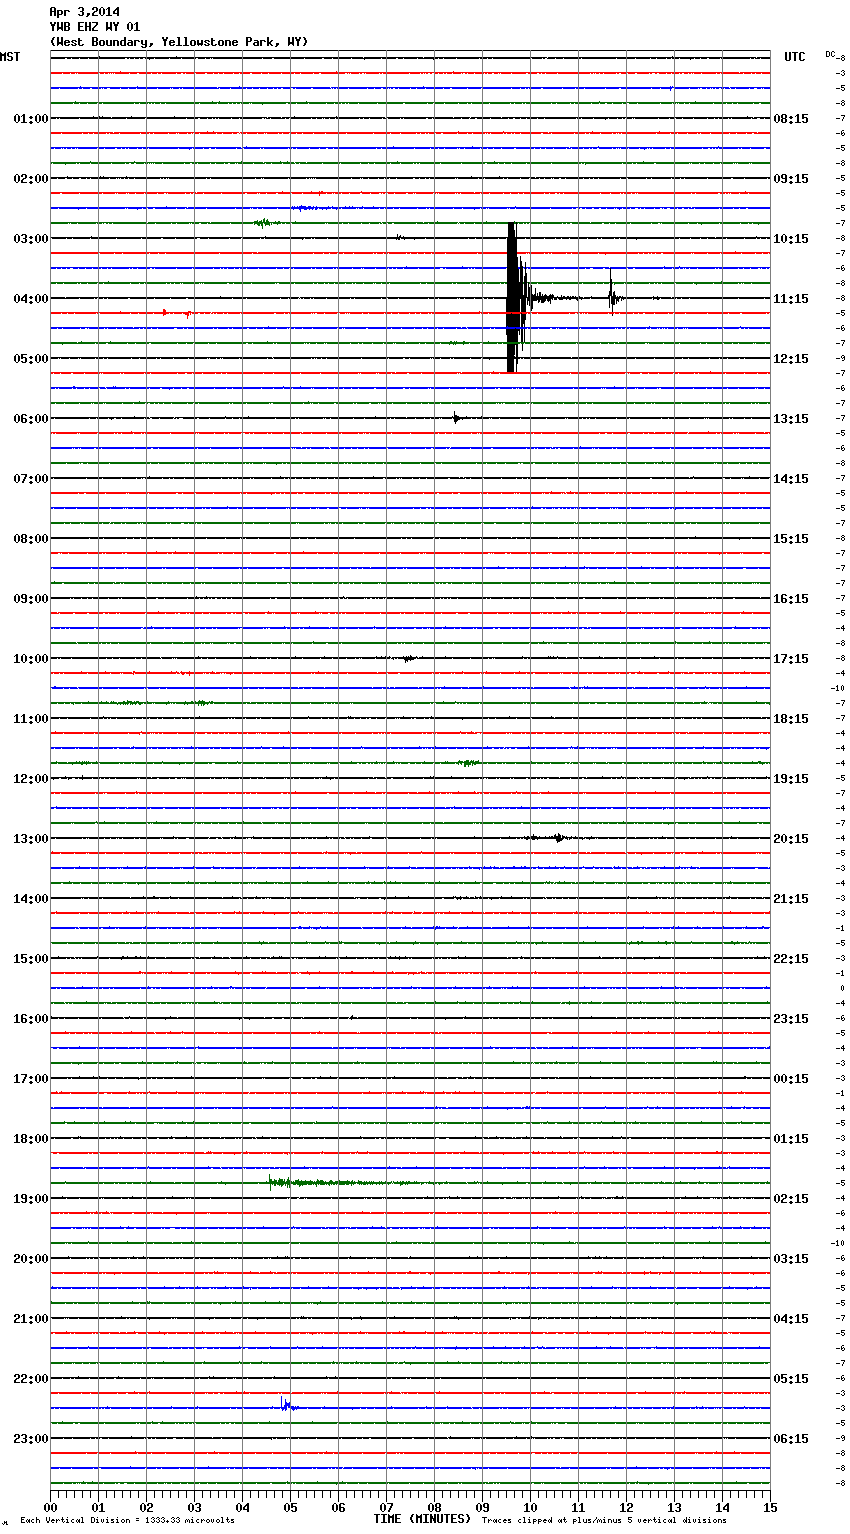The width and height of the screenshot is (850, 1534).
Task: Click the bottom minute-axis tick label "15"
Action: point(770,1507)
